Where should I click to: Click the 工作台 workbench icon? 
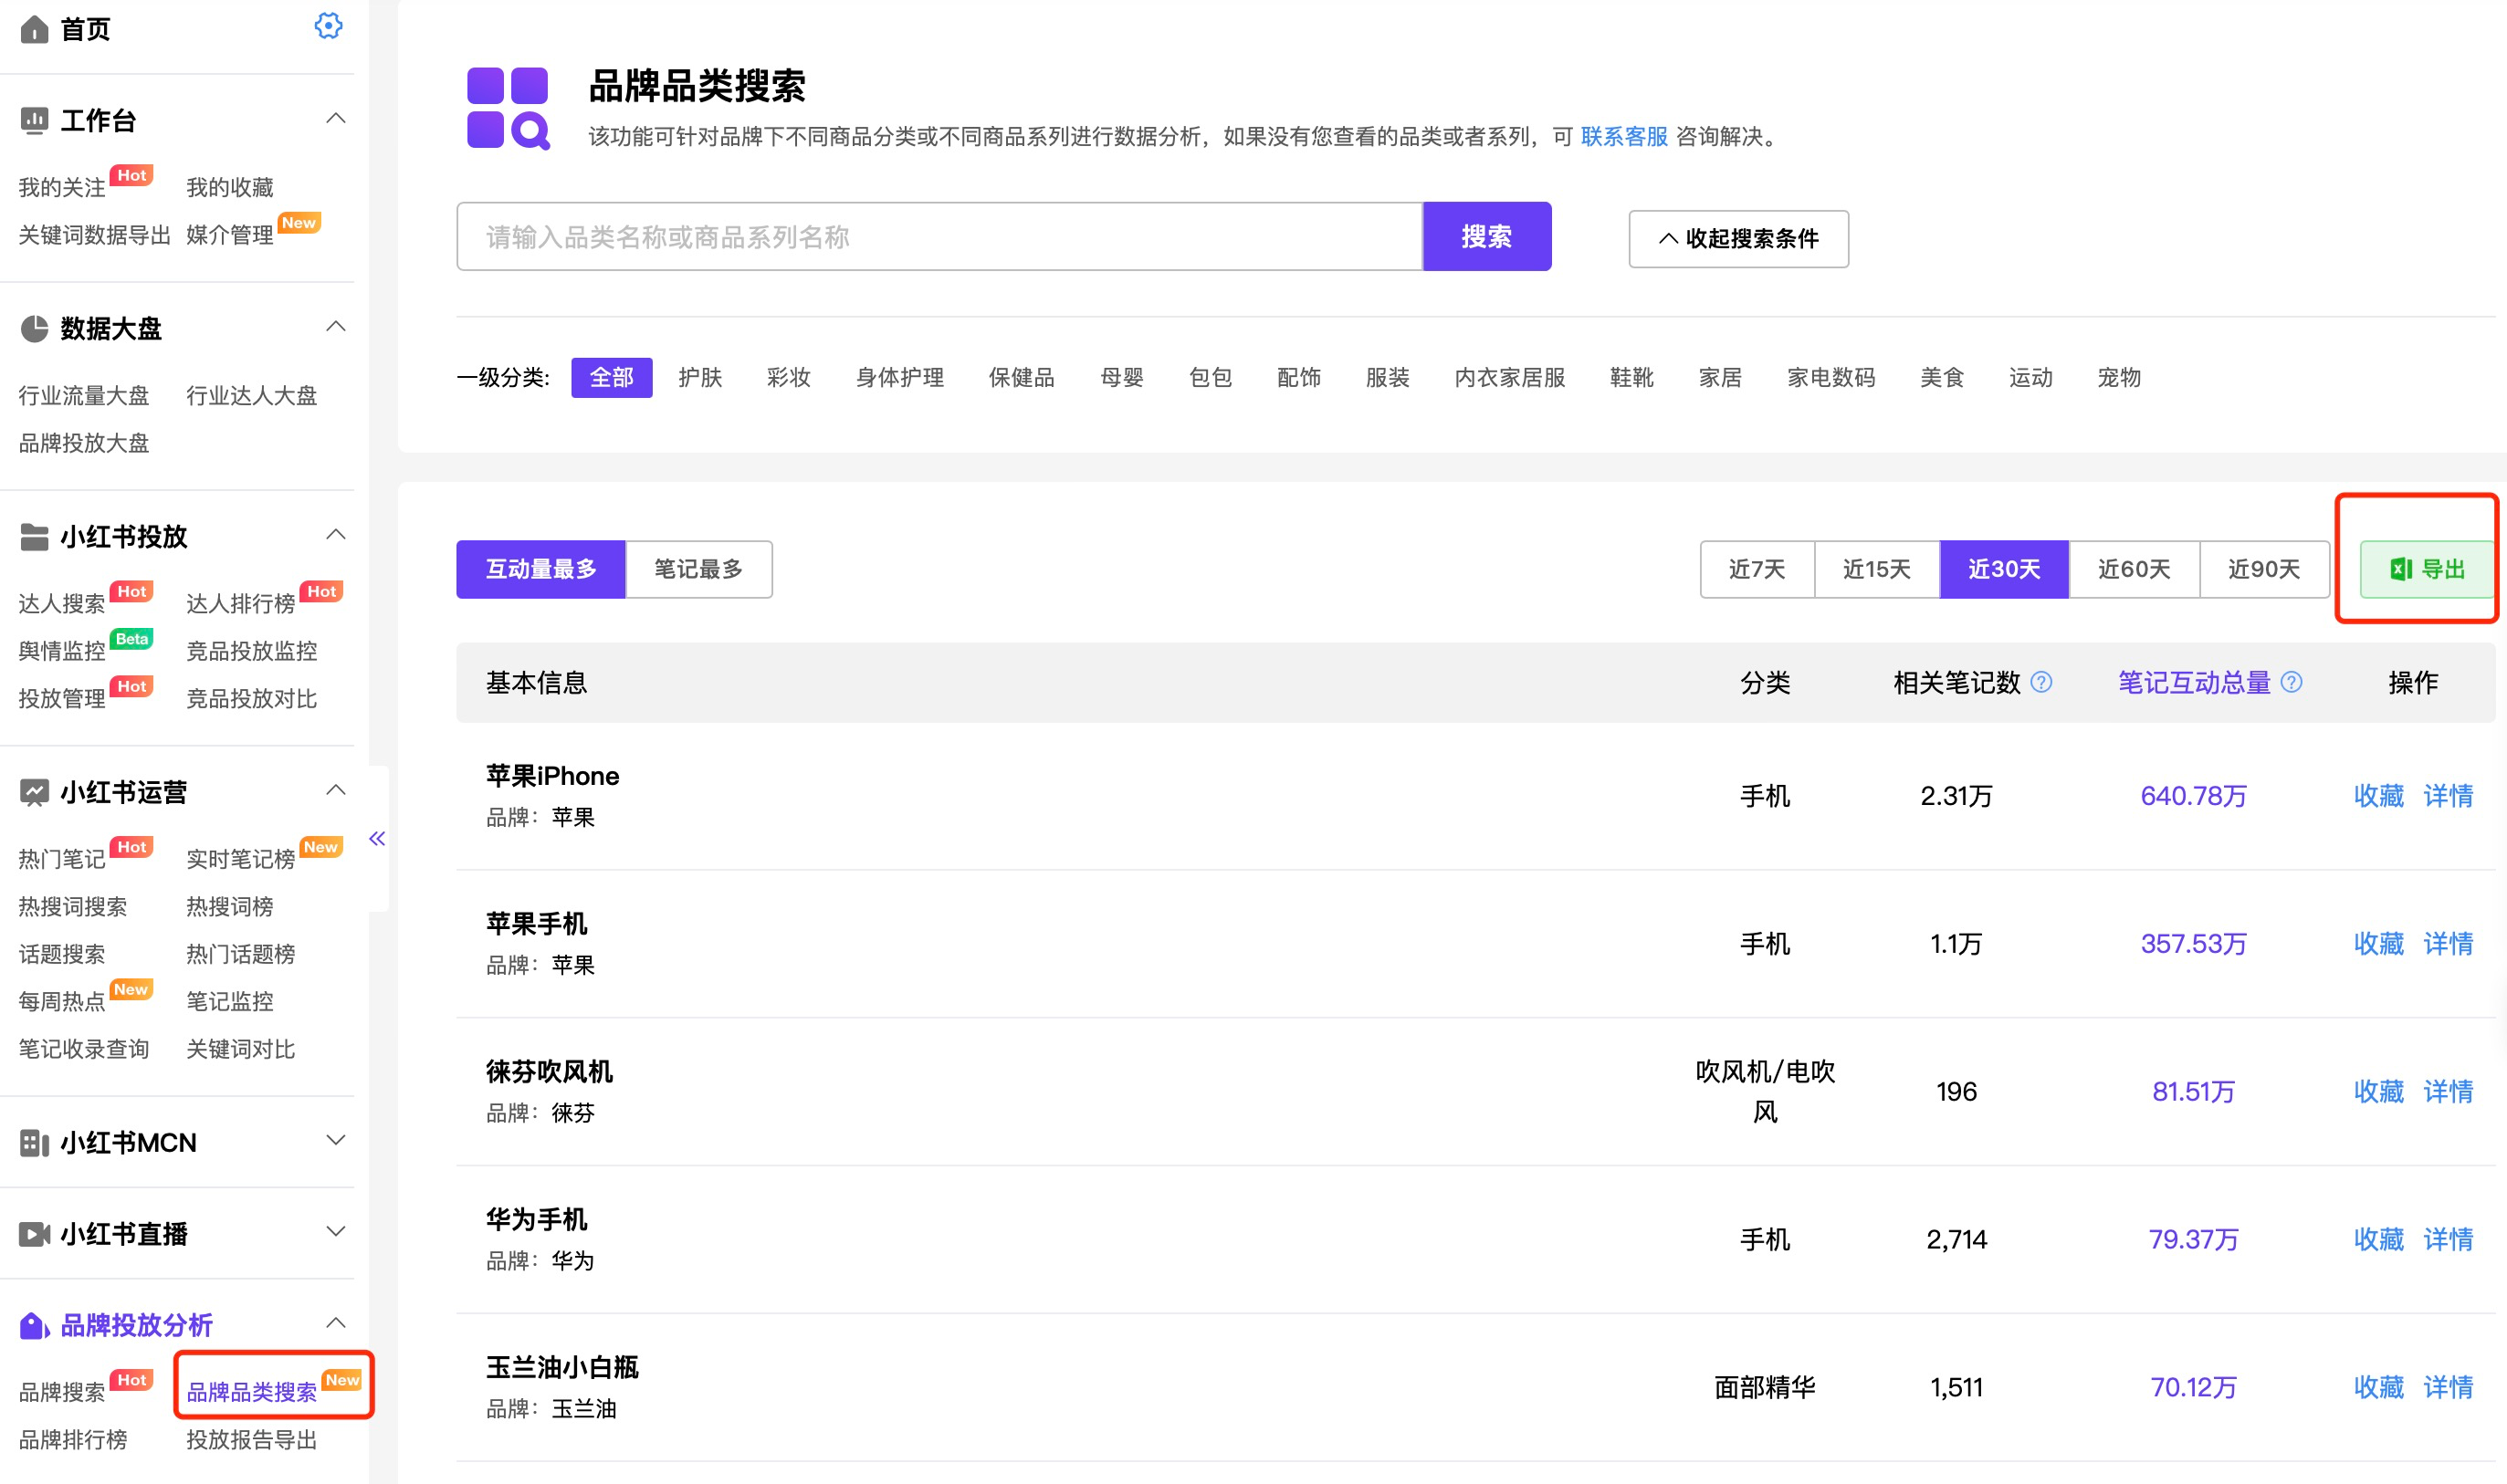click(x=34, y=121)
